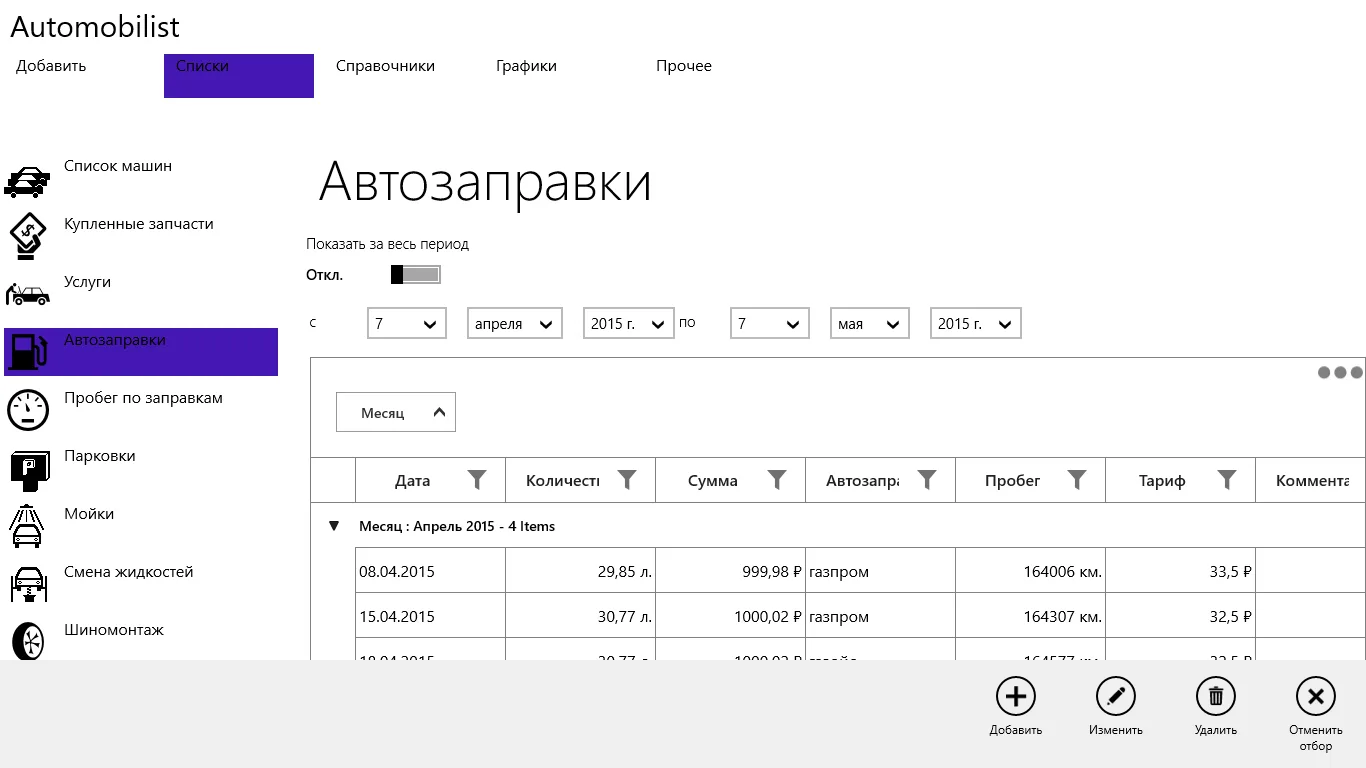
Task: Click the Месяц grouping chip
Action: tap(396, 412)
